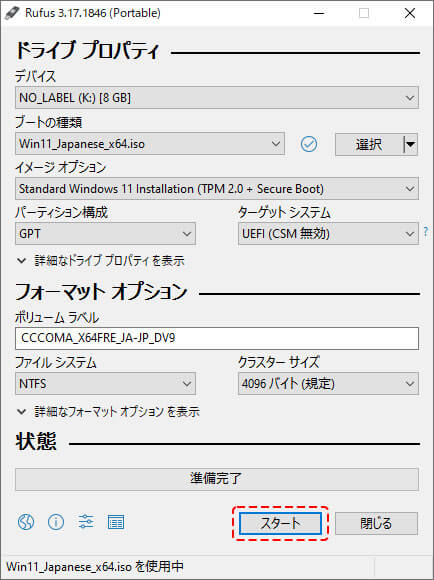The width and height of the screenshot is (434, 580).
Task: Minimize the Rufus window
Action: [x=319, y=13]
